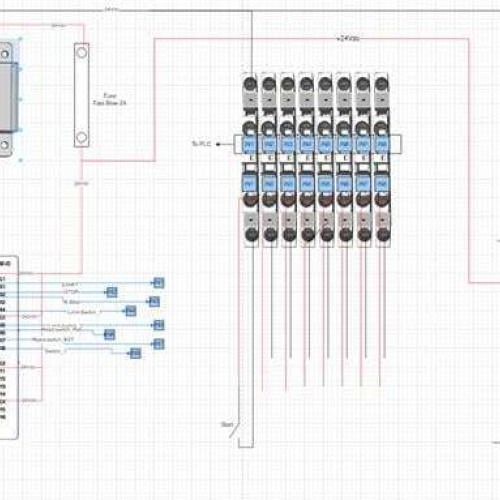Select the power supply component at top-left
500x500 pixels.
click(x=9, y=99)
